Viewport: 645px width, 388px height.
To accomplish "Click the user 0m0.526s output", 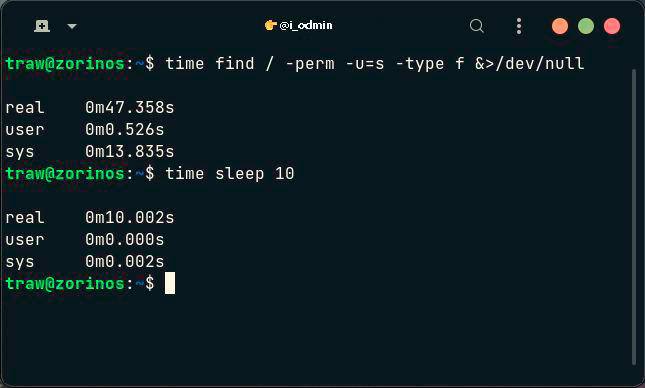I will click(85, 130).
